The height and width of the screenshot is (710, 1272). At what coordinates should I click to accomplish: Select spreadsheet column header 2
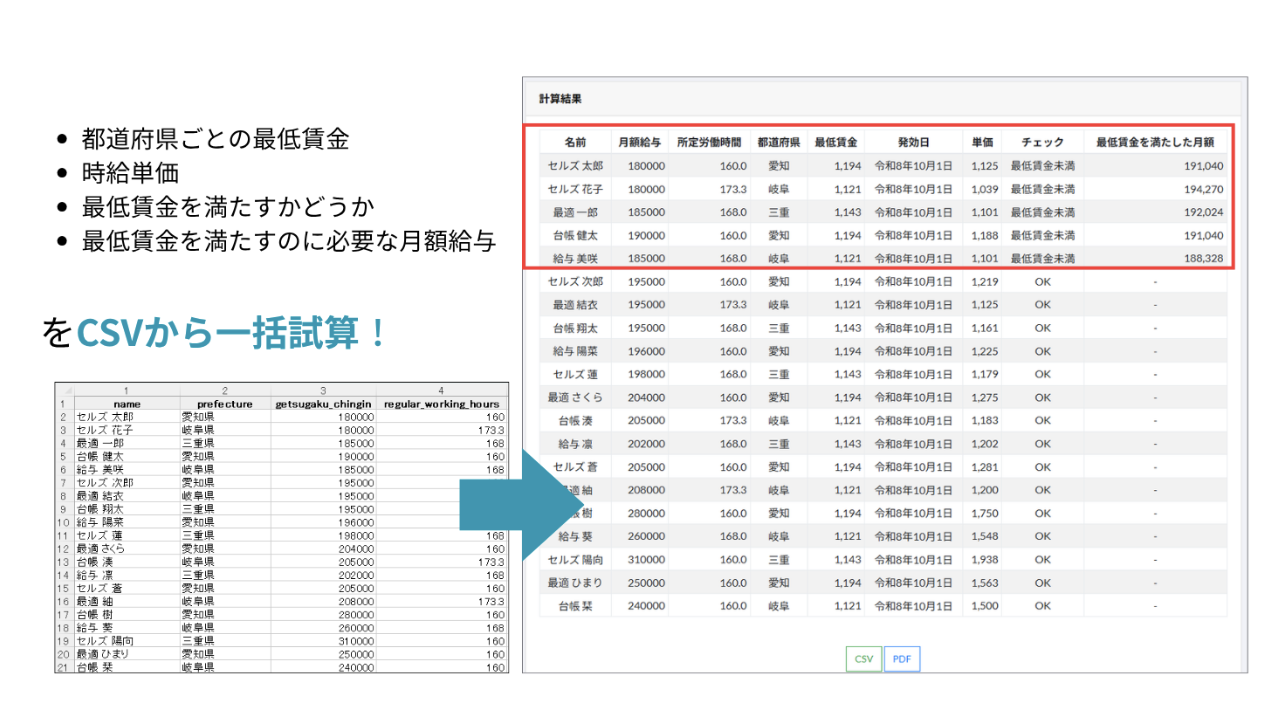click(x=226, y=390)
